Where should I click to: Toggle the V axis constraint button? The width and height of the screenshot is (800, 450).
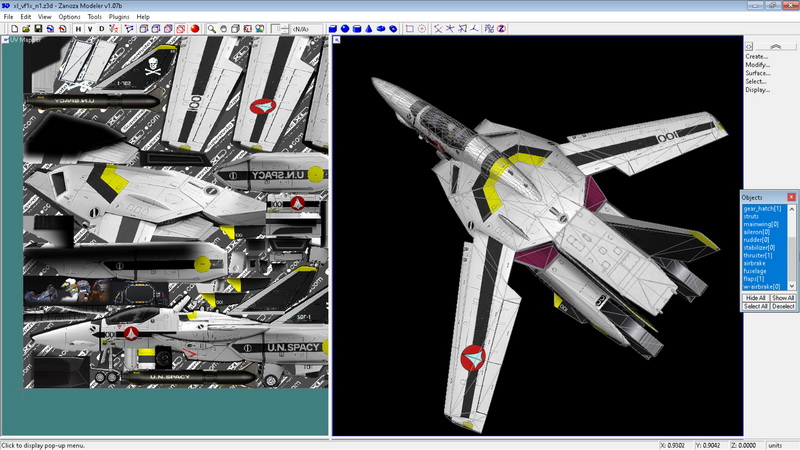coord(90,29)
